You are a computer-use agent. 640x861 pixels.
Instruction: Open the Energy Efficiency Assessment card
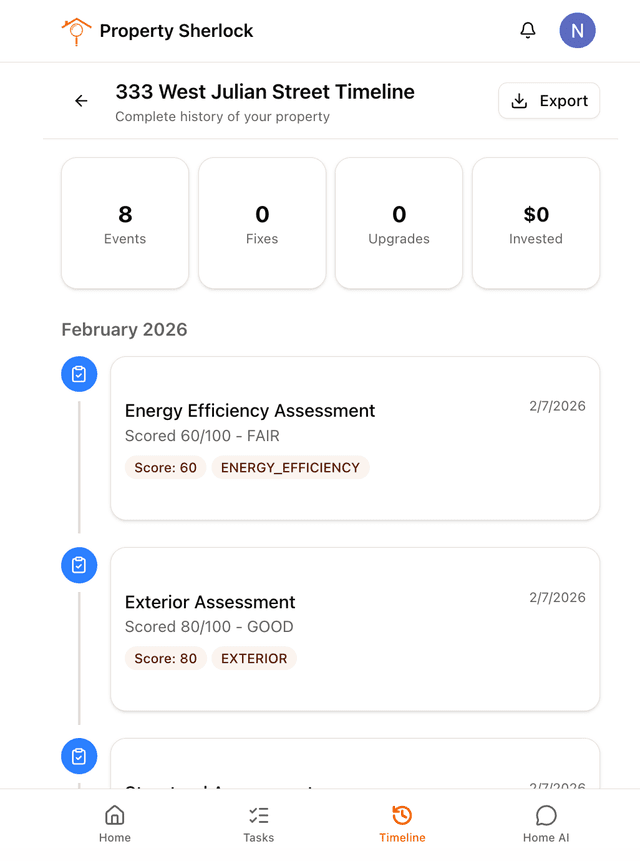(355, 438)
